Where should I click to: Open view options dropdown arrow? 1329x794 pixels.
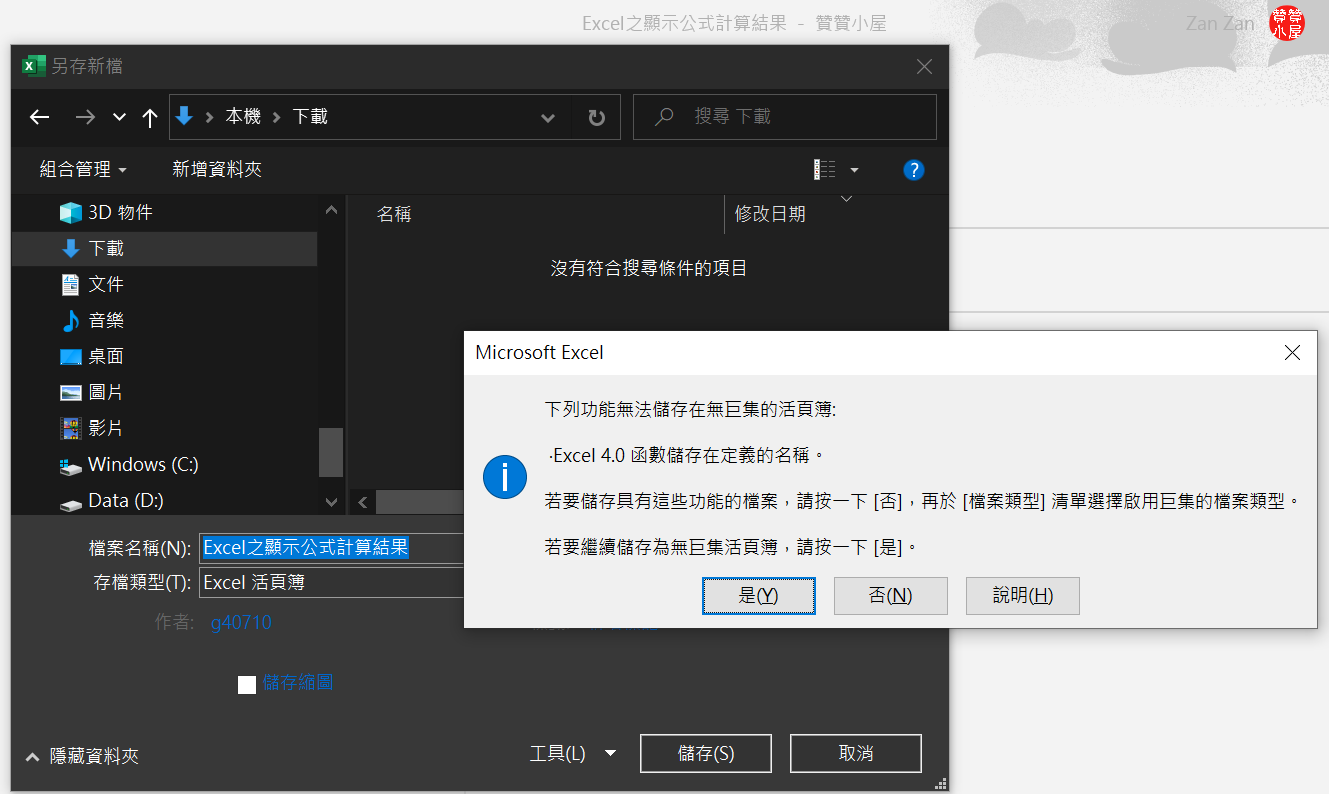coord(853,170)
